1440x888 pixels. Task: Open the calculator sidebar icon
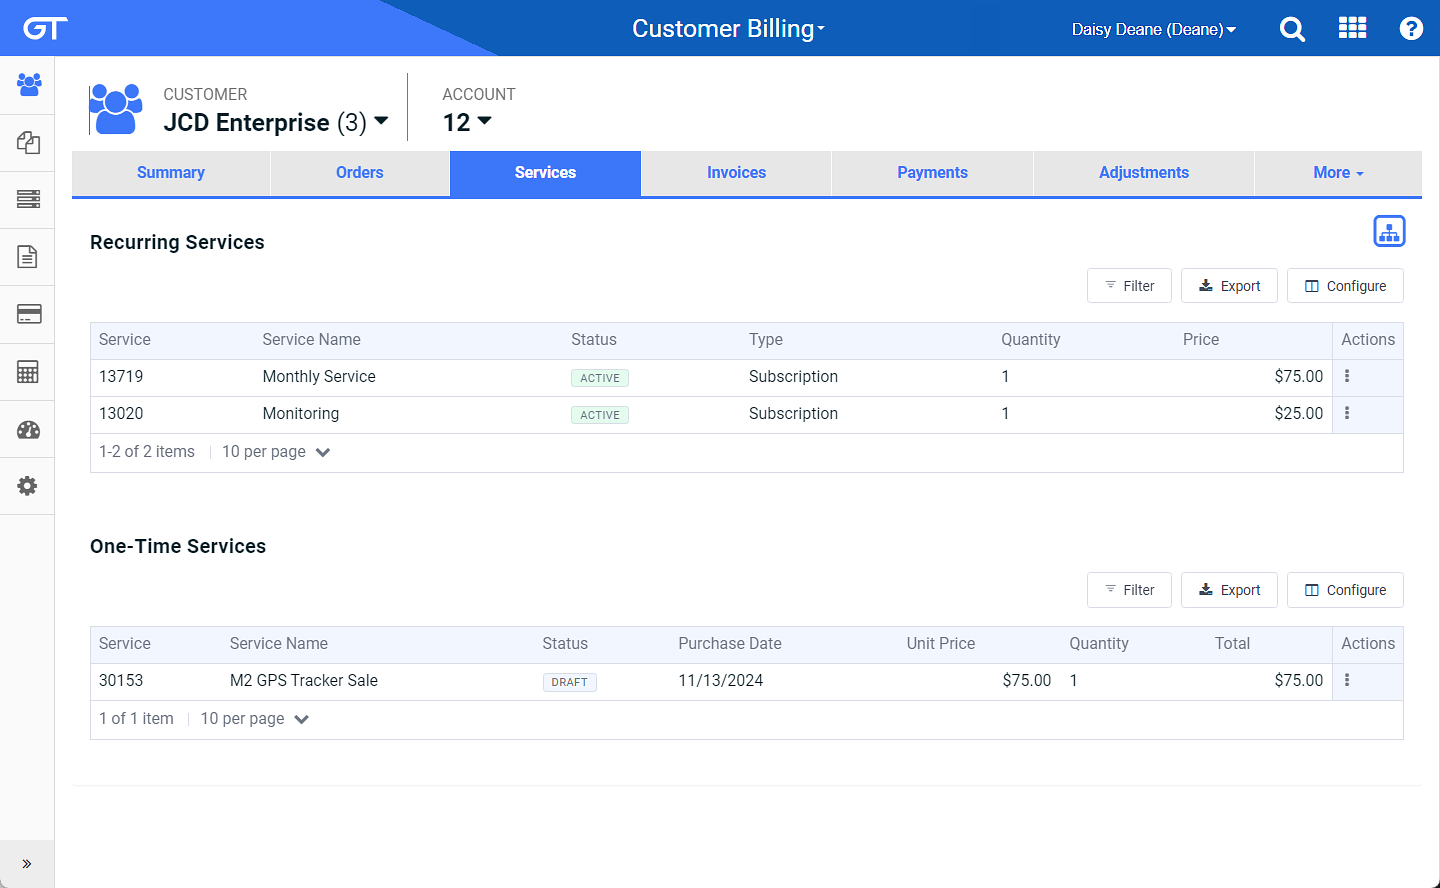point(28,372)
